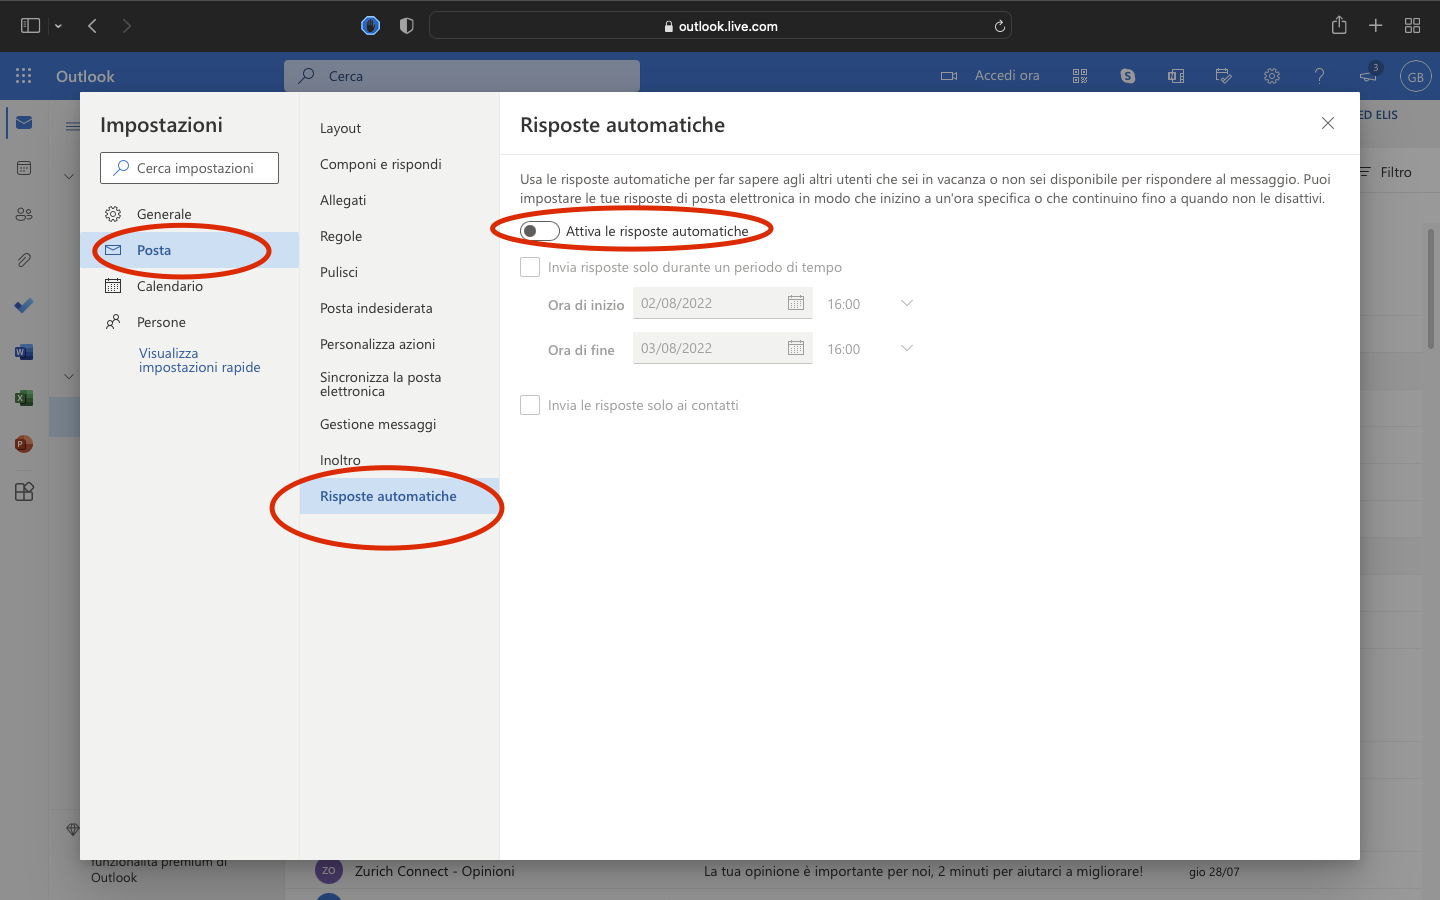Open the start date calendar picker
1440x900 pixels.
point(797,303)
